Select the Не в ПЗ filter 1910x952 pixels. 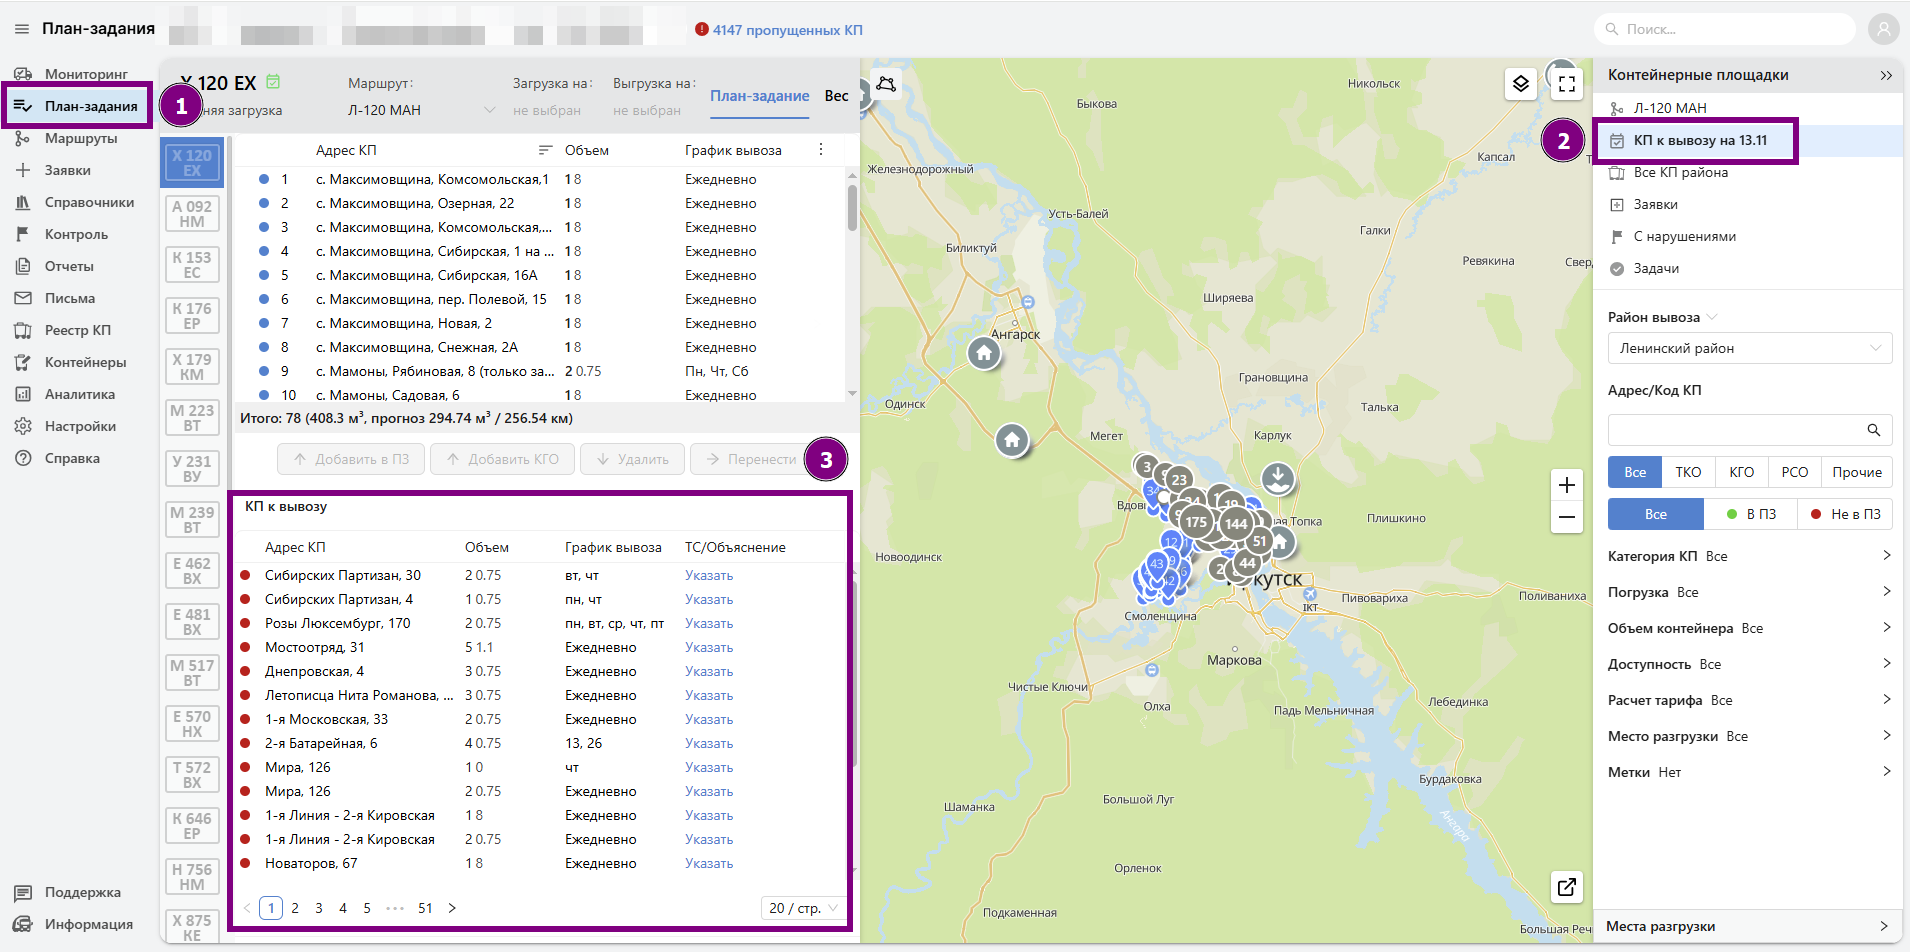click(1845, 514)
